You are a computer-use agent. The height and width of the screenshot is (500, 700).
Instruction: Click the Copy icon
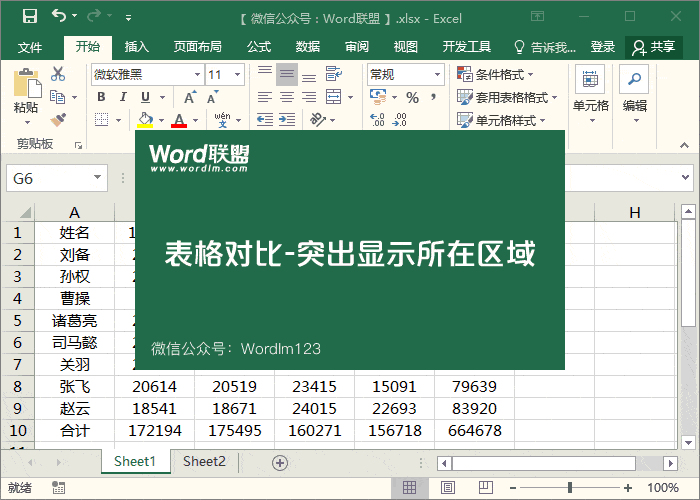58,96
